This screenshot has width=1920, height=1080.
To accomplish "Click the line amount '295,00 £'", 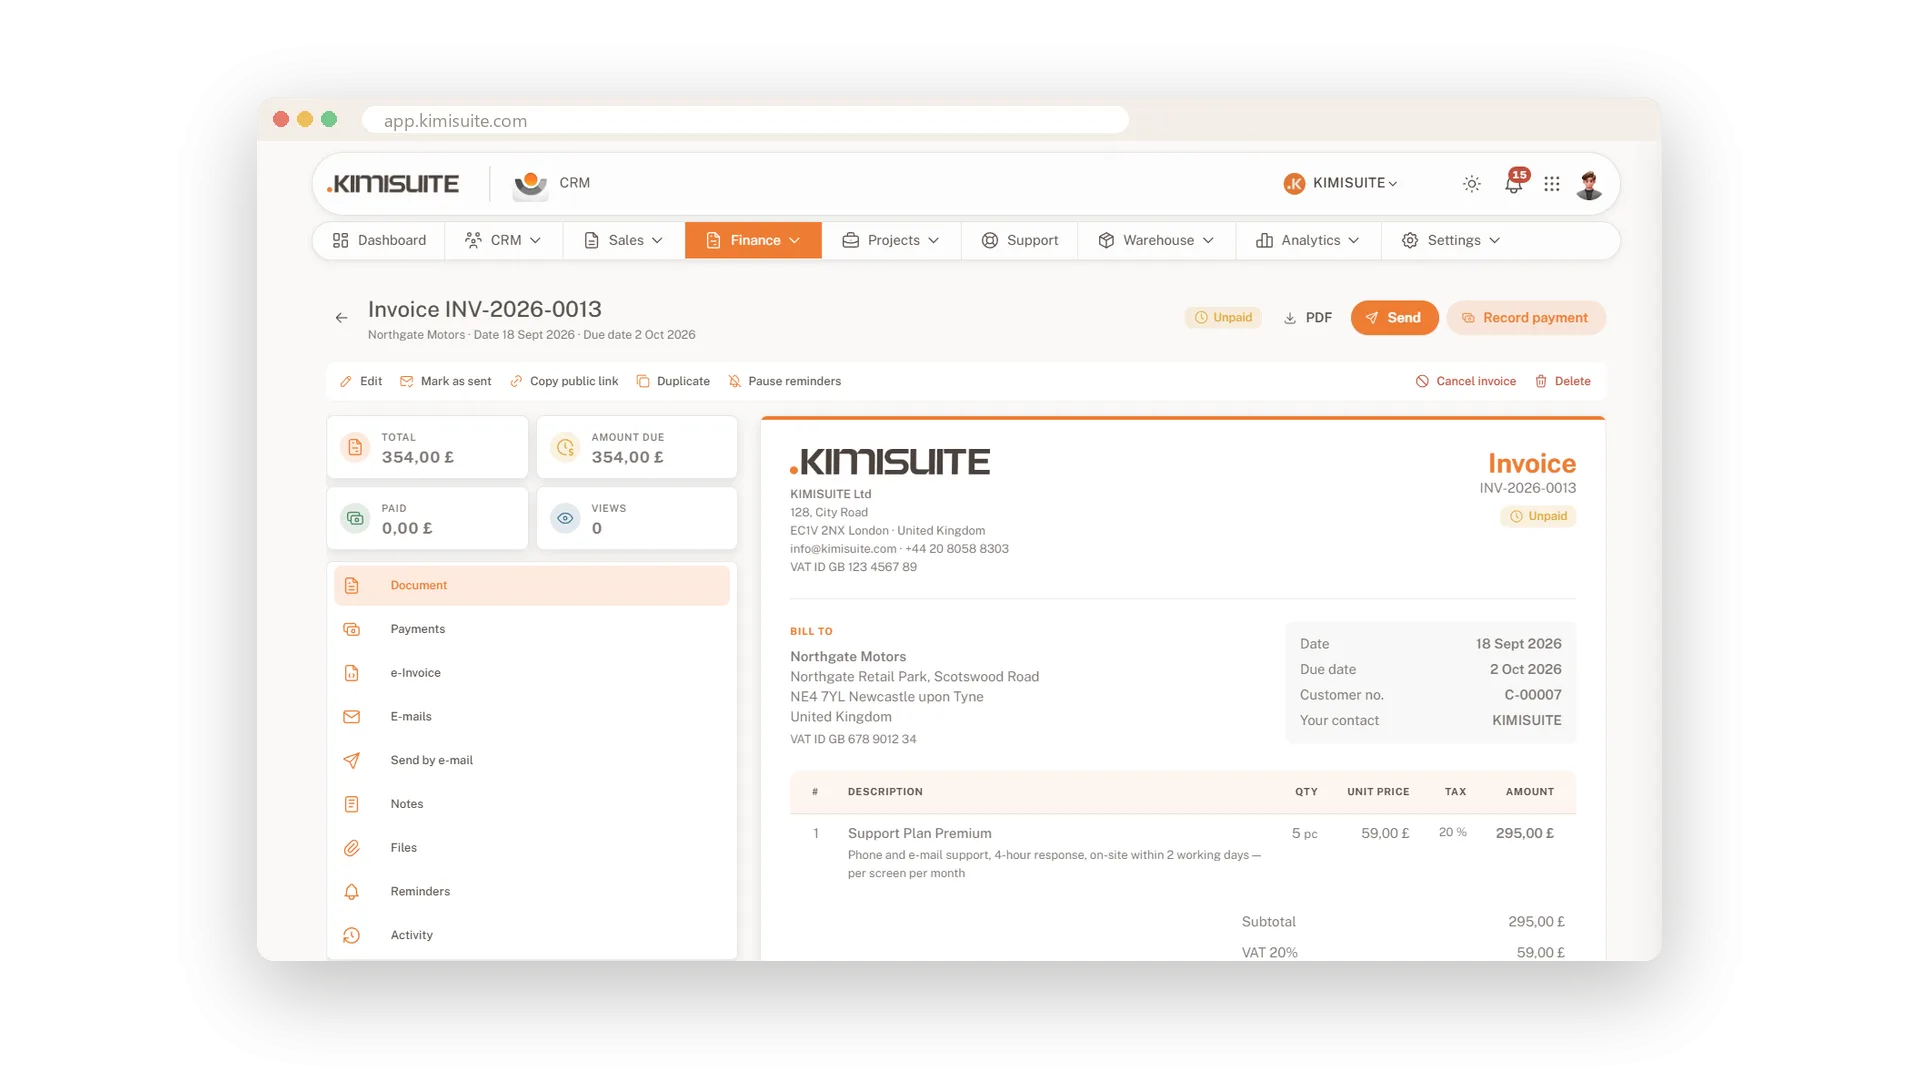I will point(1525,834).
